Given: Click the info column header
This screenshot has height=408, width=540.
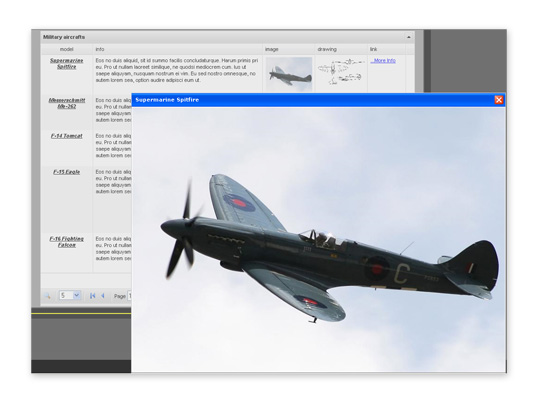Looking at the screenshot, I should pos(177,49).
